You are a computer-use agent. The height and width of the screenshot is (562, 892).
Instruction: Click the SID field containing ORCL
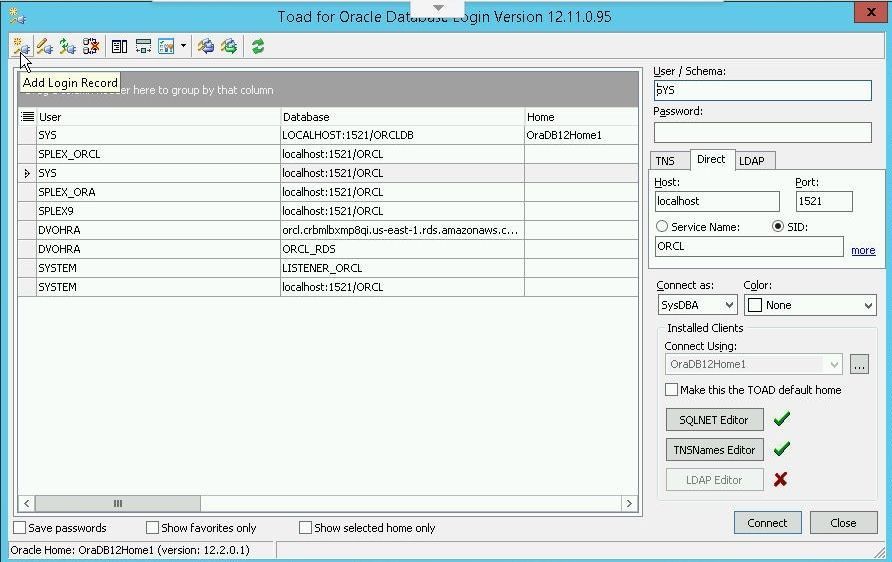pyautogui.click(x=749, y=246)
